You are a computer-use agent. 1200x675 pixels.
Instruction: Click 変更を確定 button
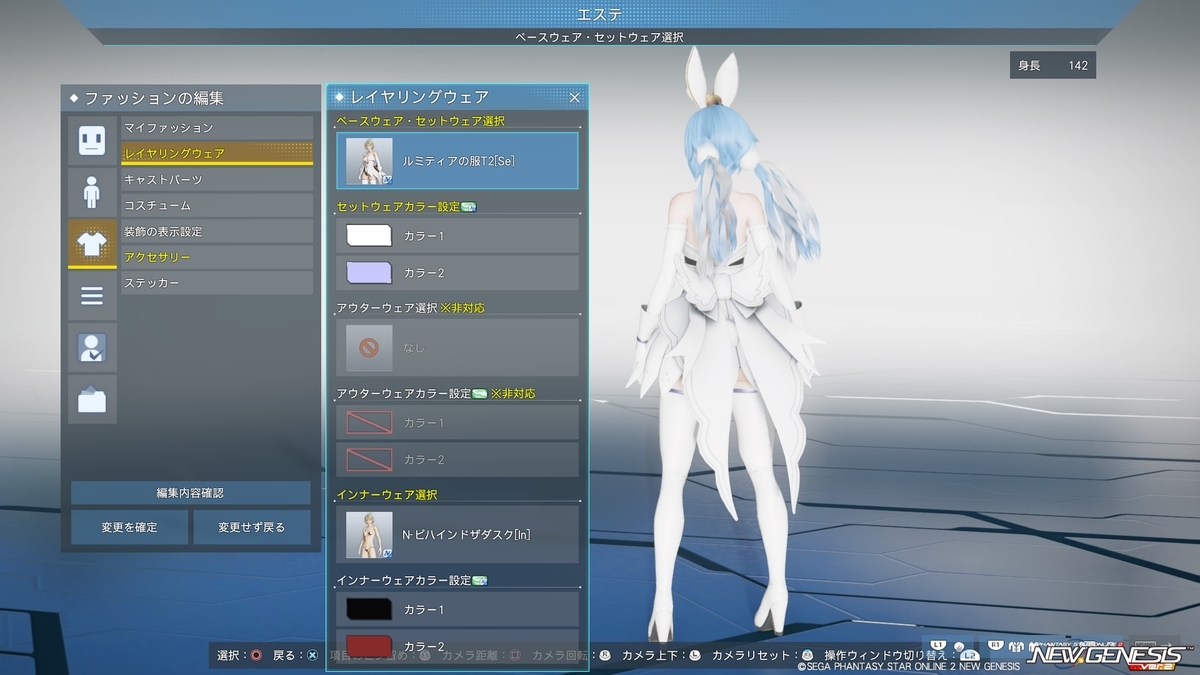(129, 527)
